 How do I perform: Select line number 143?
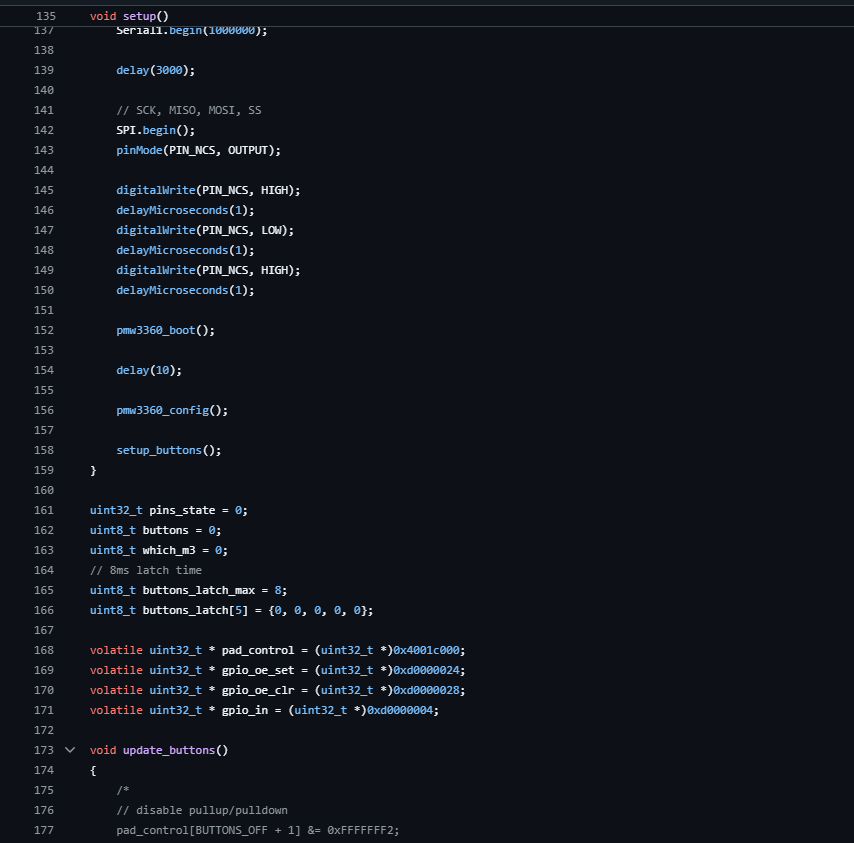(44, 150)
